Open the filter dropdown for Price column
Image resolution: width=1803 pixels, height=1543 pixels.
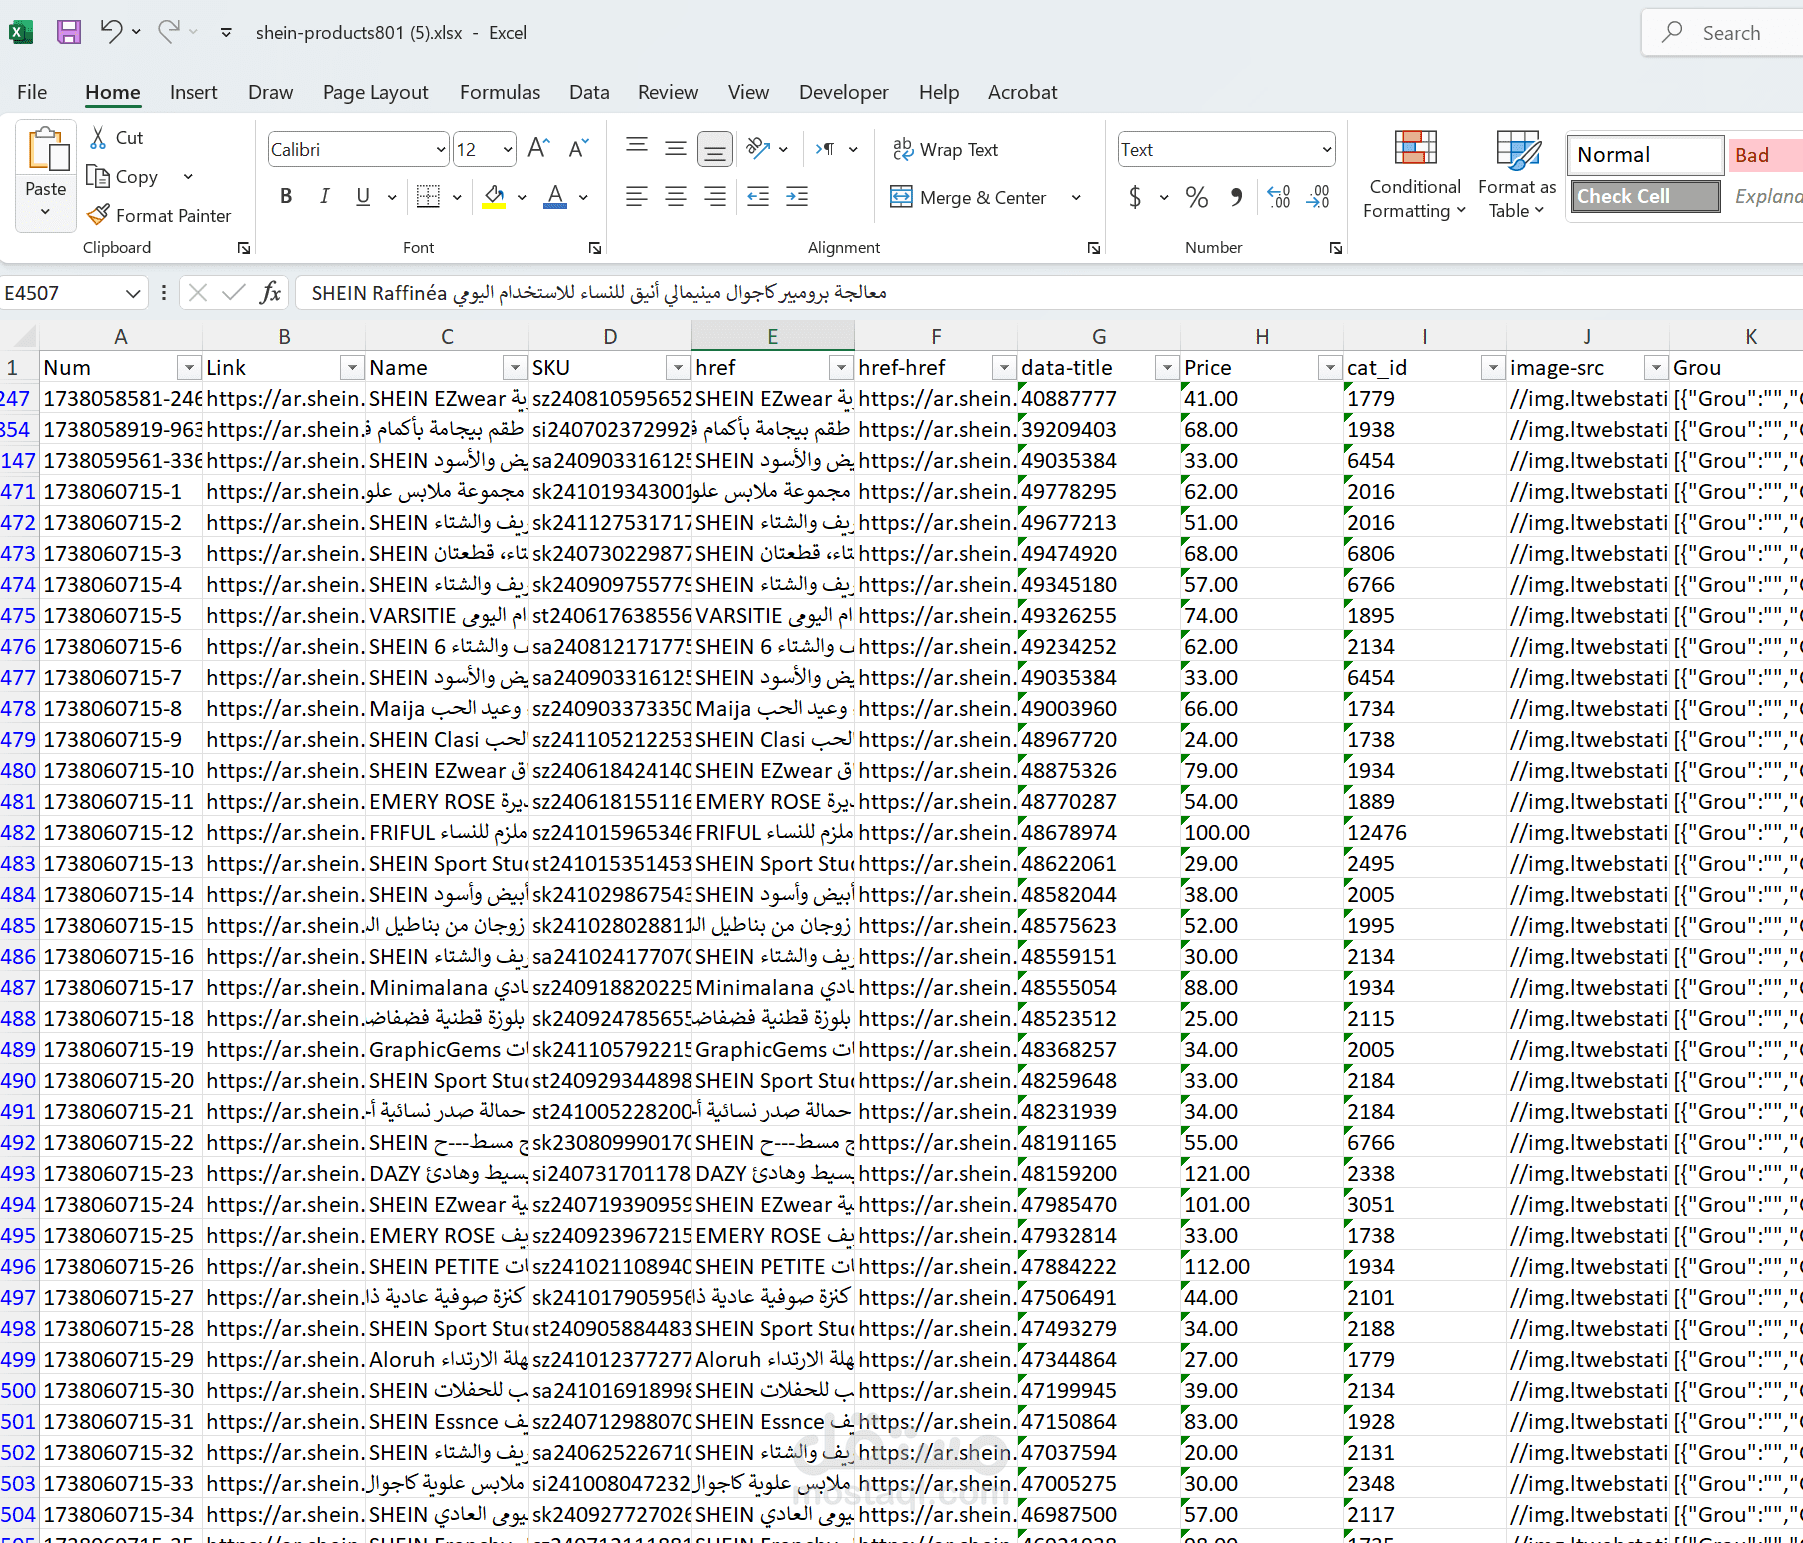pos(1330,368)
